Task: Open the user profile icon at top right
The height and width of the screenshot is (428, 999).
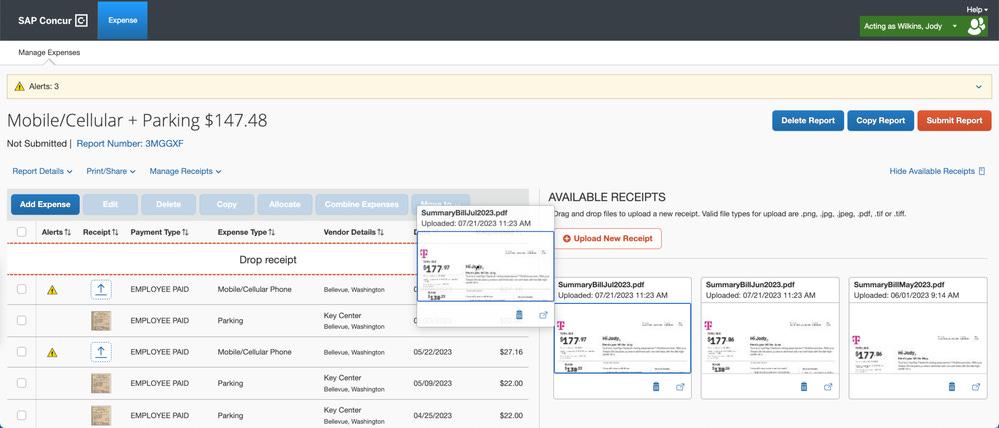Action: pyautogui.click(x=976, y=26)
